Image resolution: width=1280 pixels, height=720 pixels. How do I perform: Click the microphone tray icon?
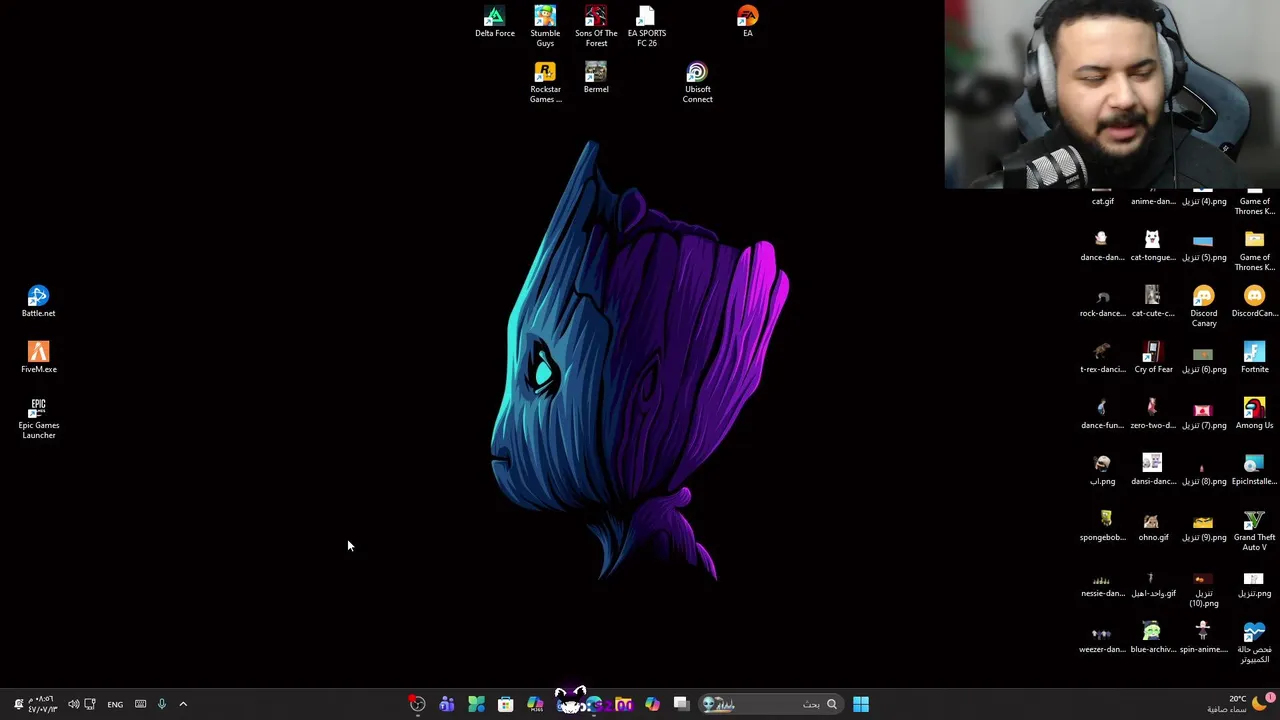[161, 704]
